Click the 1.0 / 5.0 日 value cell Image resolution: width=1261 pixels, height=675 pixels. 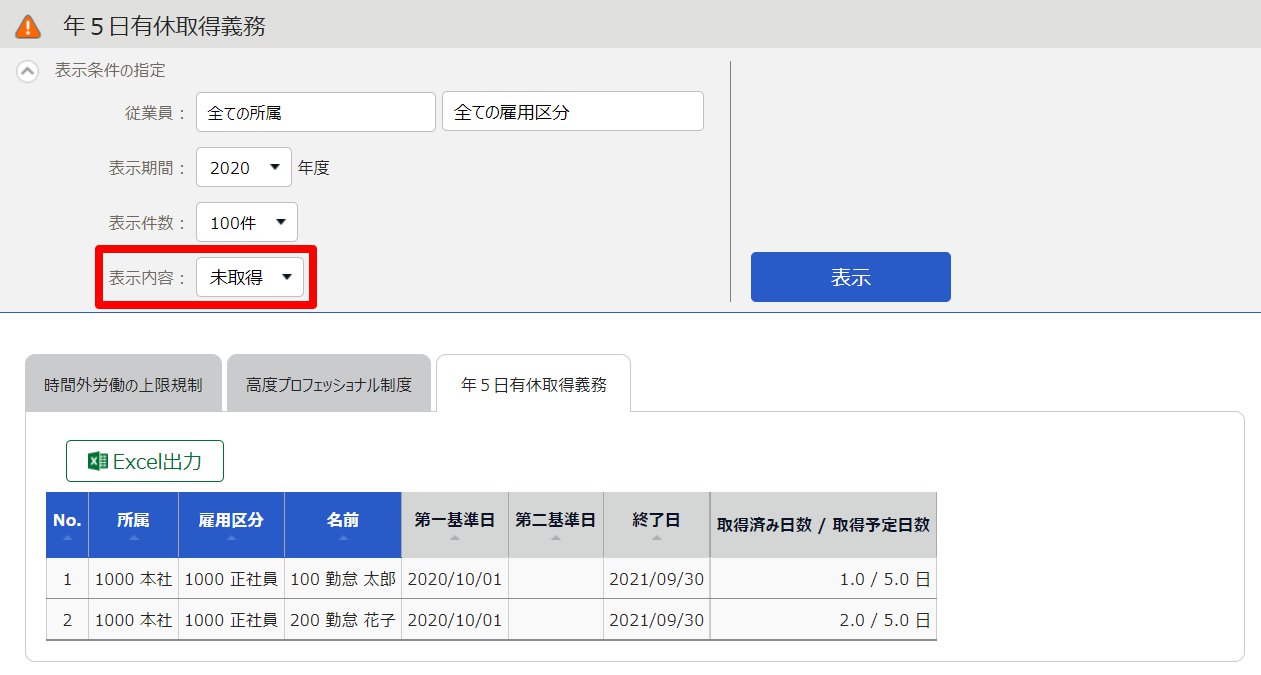coord(823,579)
